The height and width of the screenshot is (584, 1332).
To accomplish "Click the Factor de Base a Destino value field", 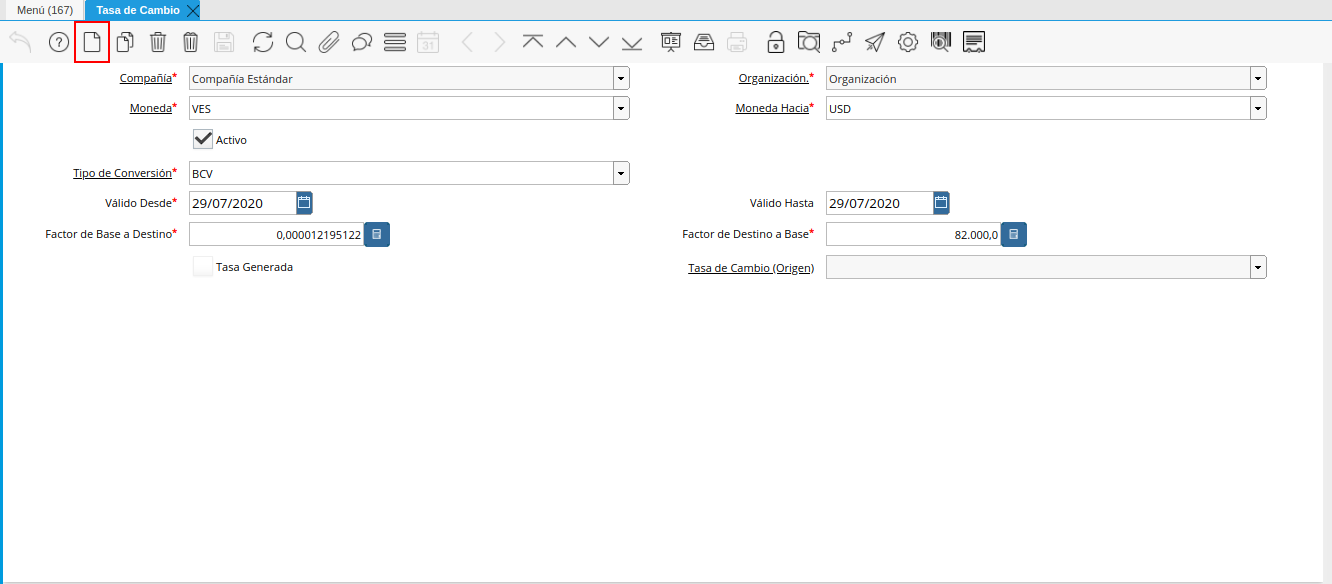I will pyautogui.click(x=276, y=234).
